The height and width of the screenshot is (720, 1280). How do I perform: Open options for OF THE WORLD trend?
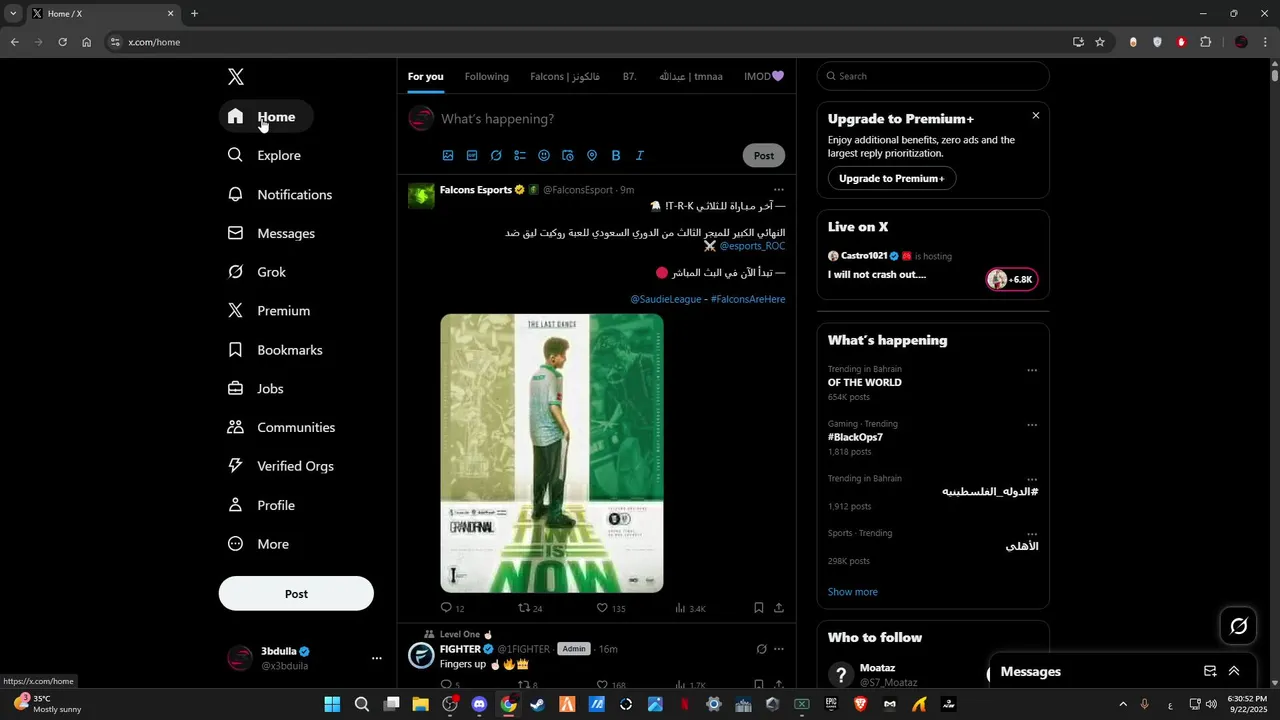click(x=1032, y=370)
